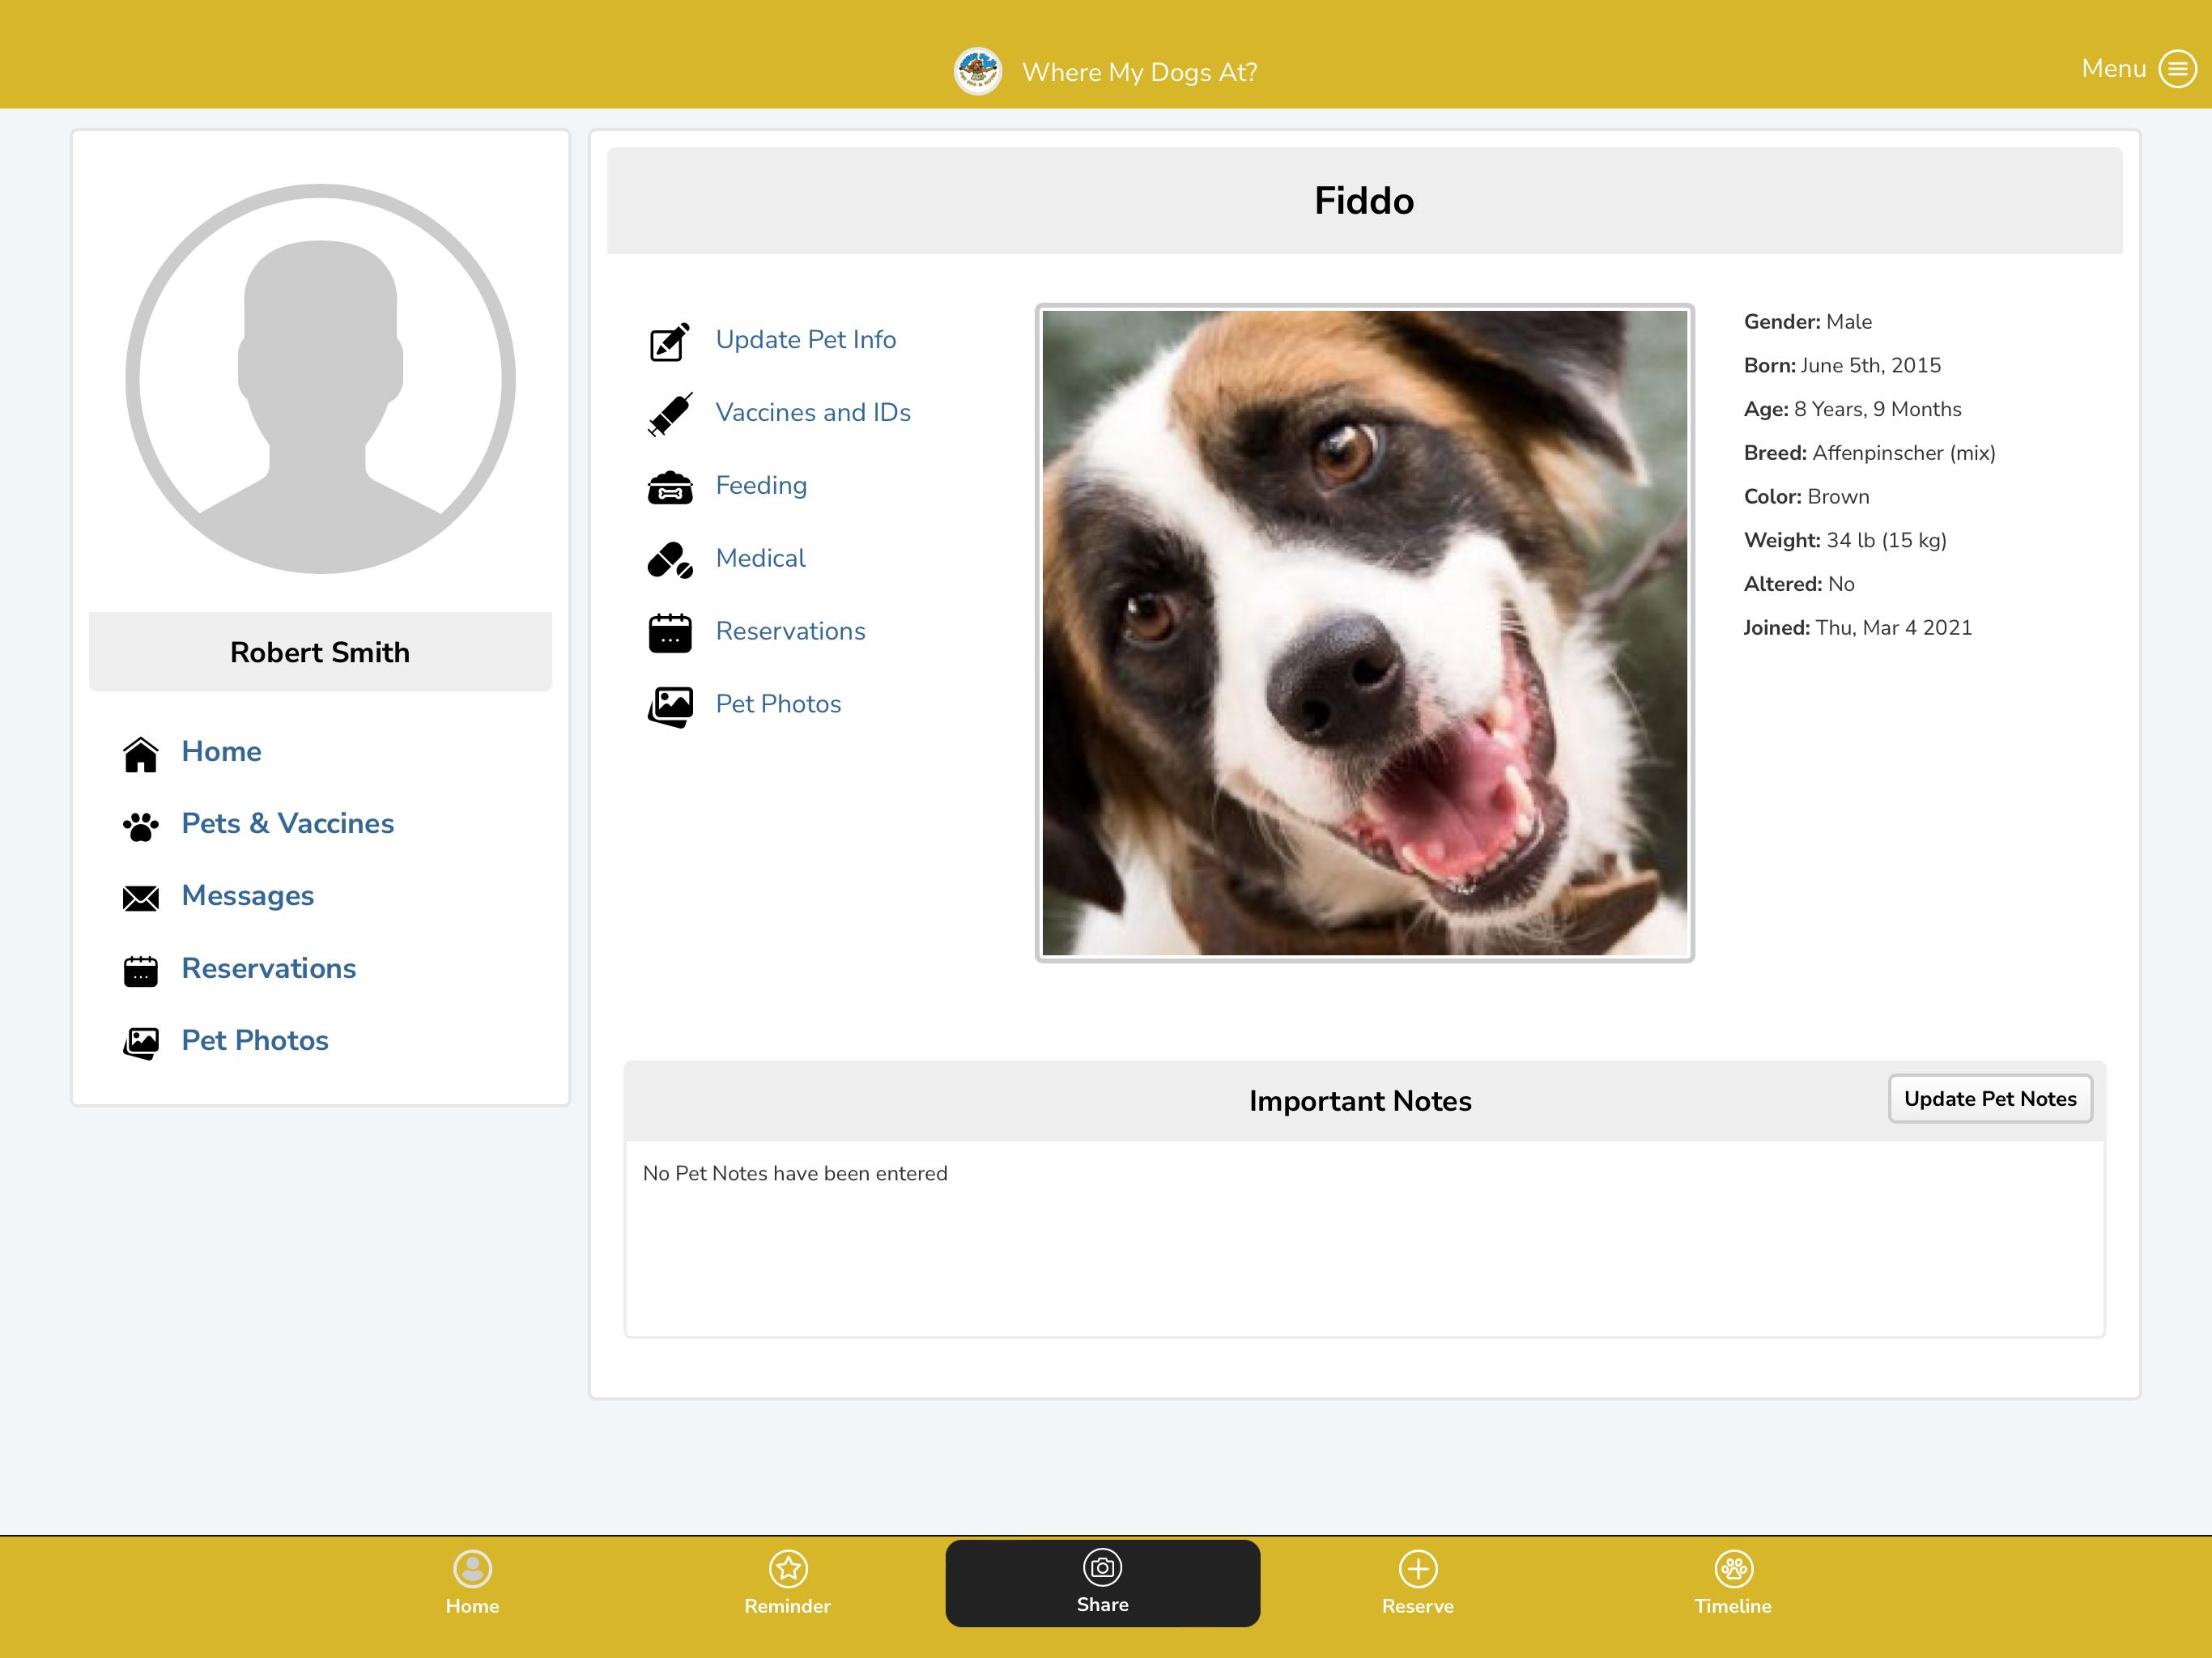Open the Medical link
The height and width of the screenshot is (1658, 2212).
[760, 558]
